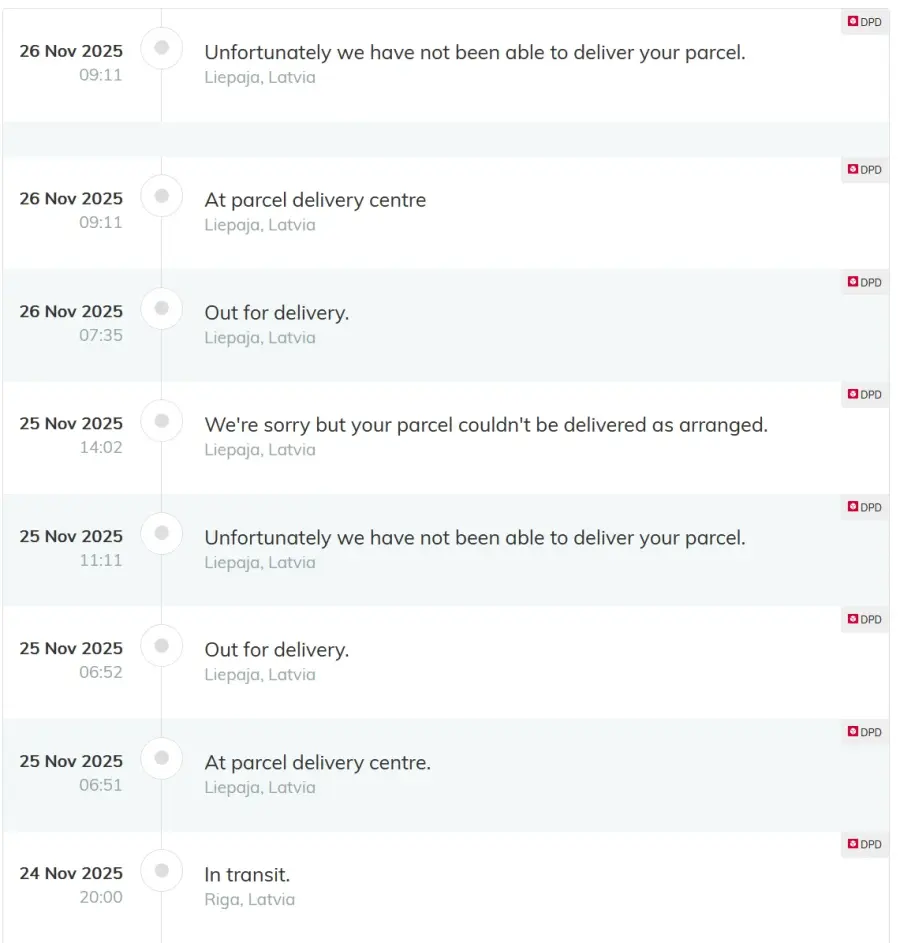Viewport: 900px width, 943px height.
Task: Select timeline dot for 26 Nov delivery centre
Action: [x=161, y=196]
